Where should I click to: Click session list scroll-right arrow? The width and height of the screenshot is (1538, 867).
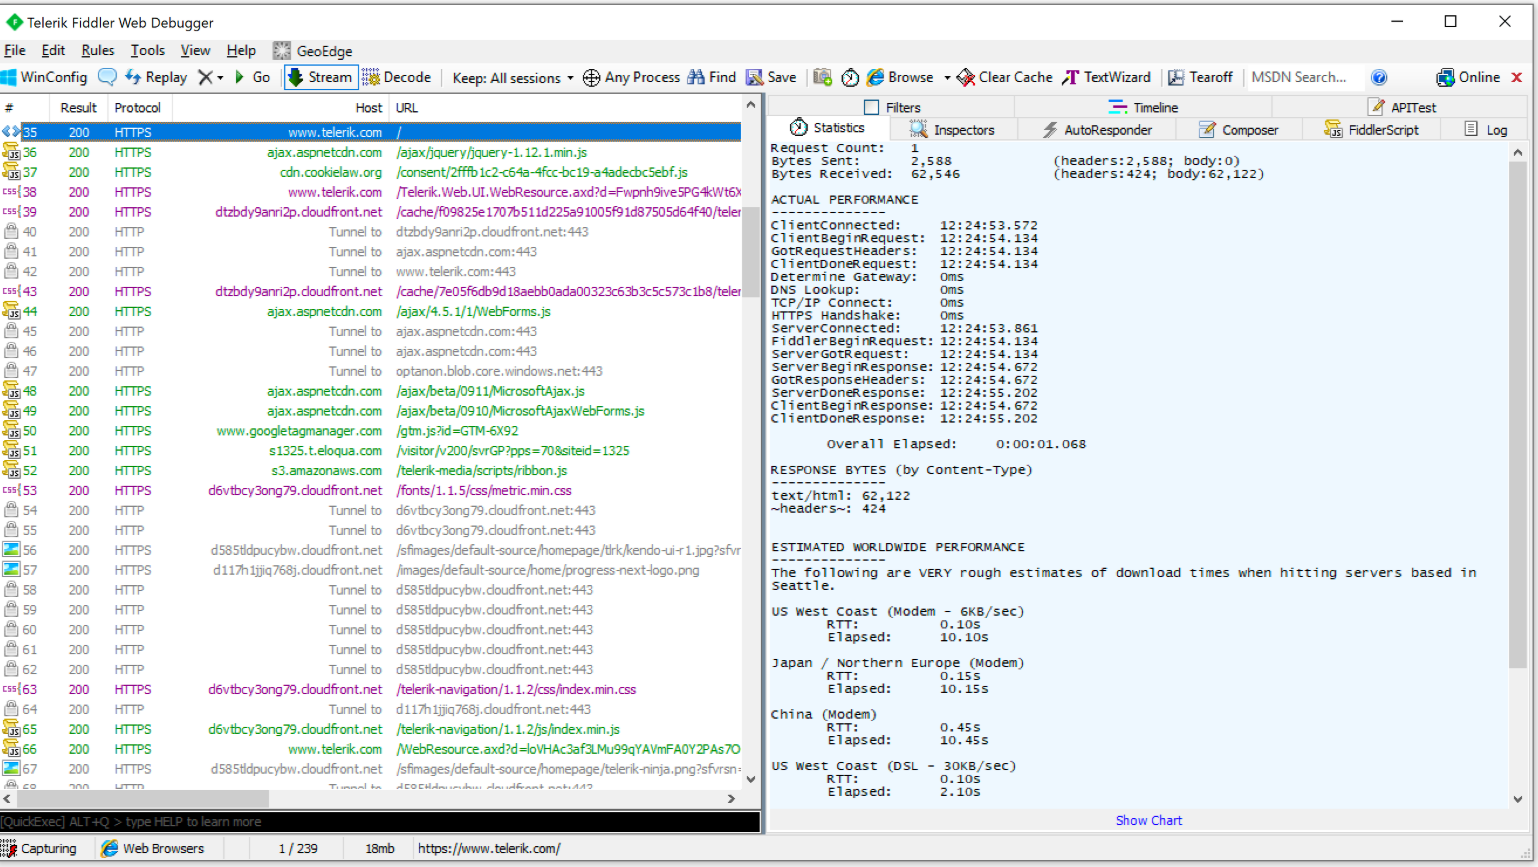[x=731, y=799]
